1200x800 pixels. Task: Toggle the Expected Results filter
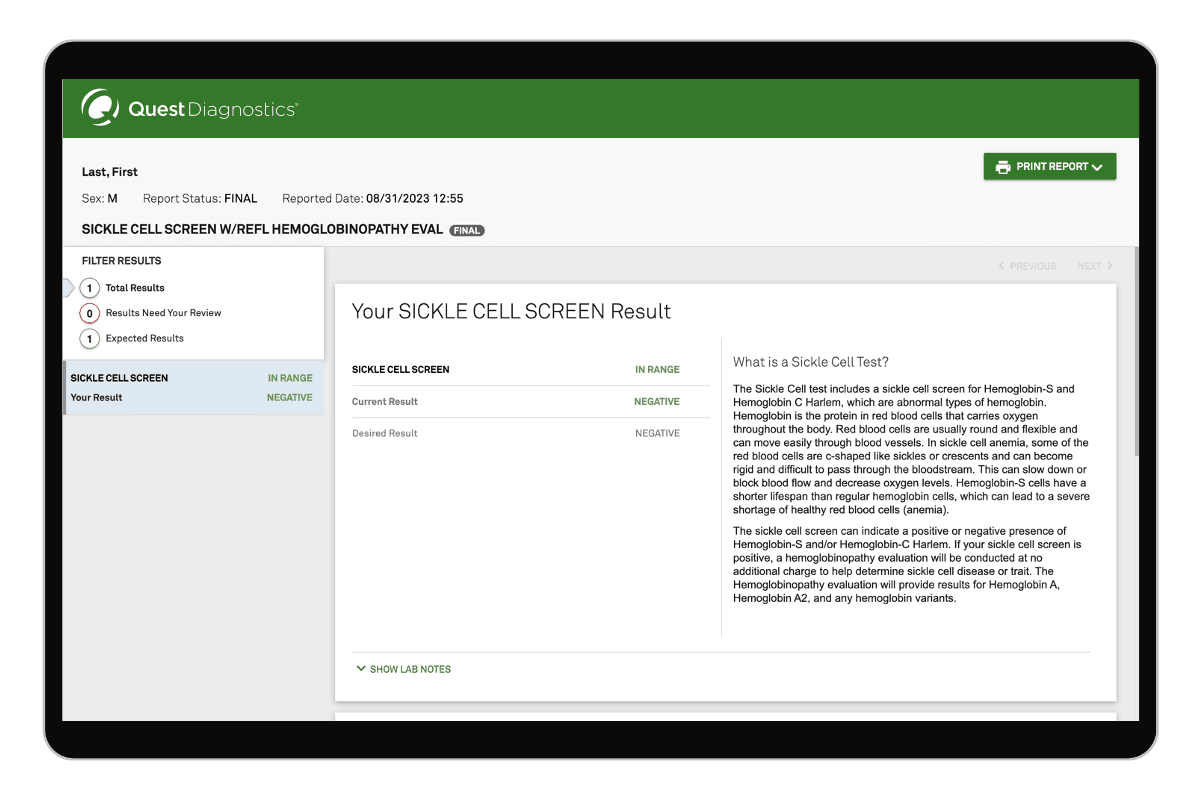click(x=143, y=338)
